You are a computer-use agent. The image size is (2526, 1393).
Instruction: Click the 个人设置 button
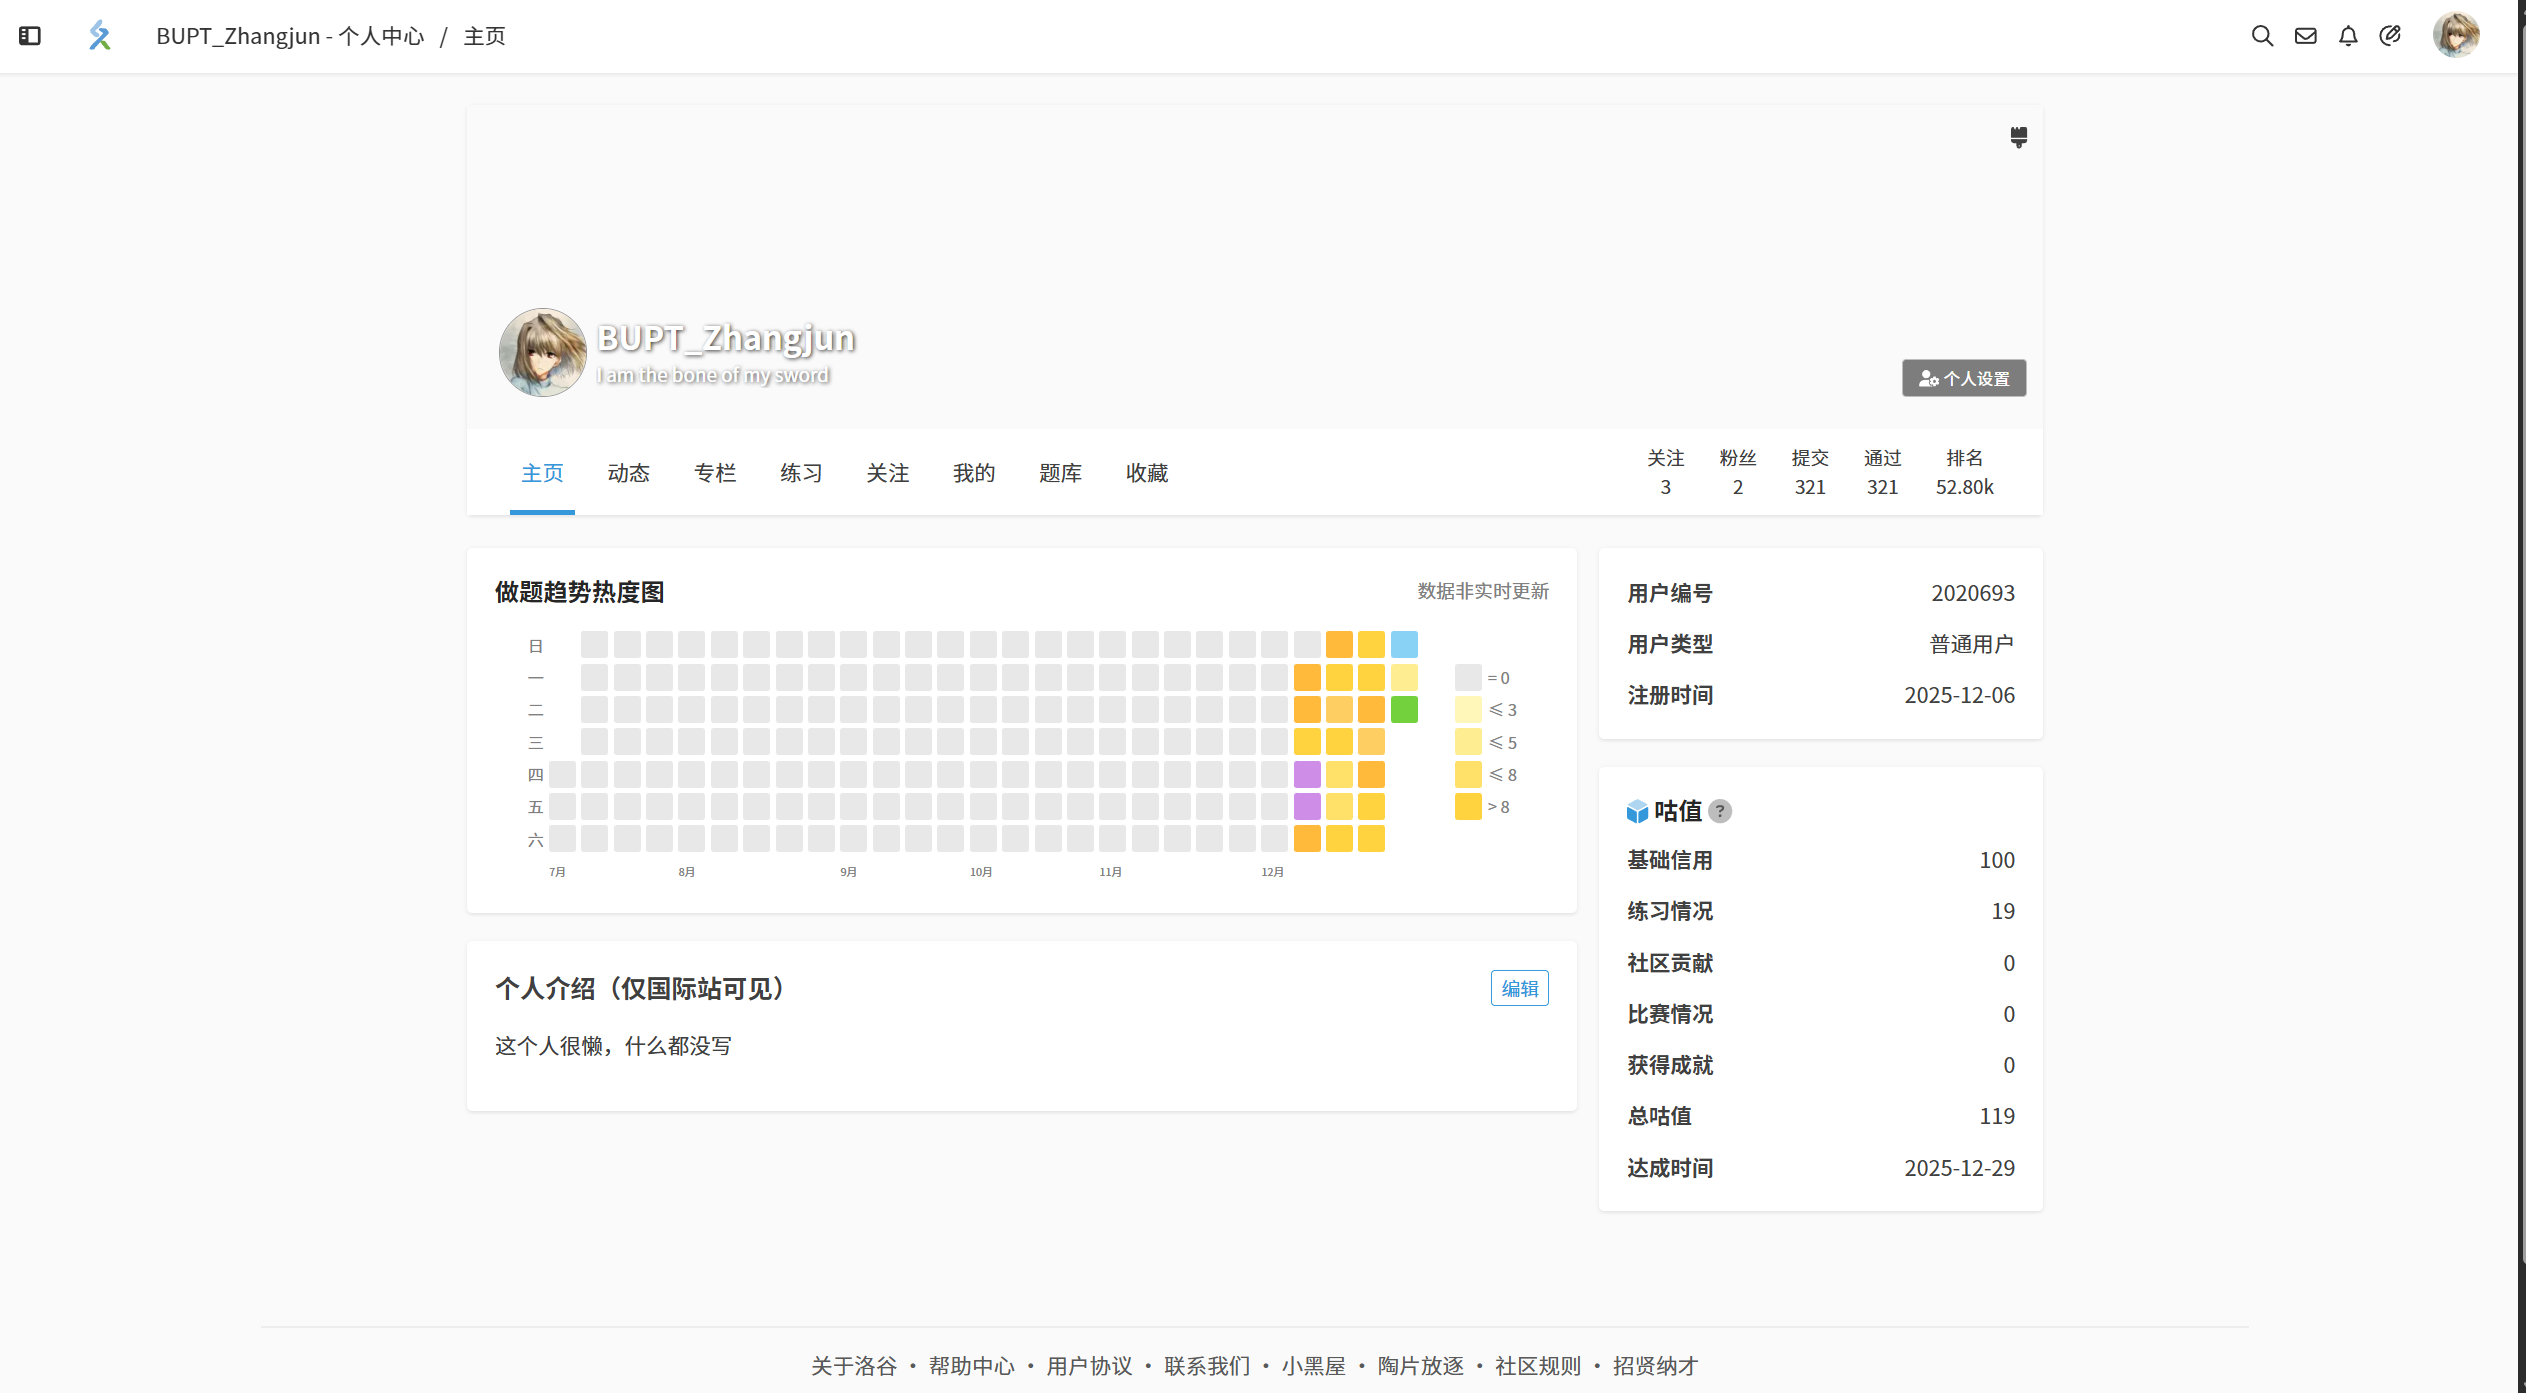(1963, 378)
